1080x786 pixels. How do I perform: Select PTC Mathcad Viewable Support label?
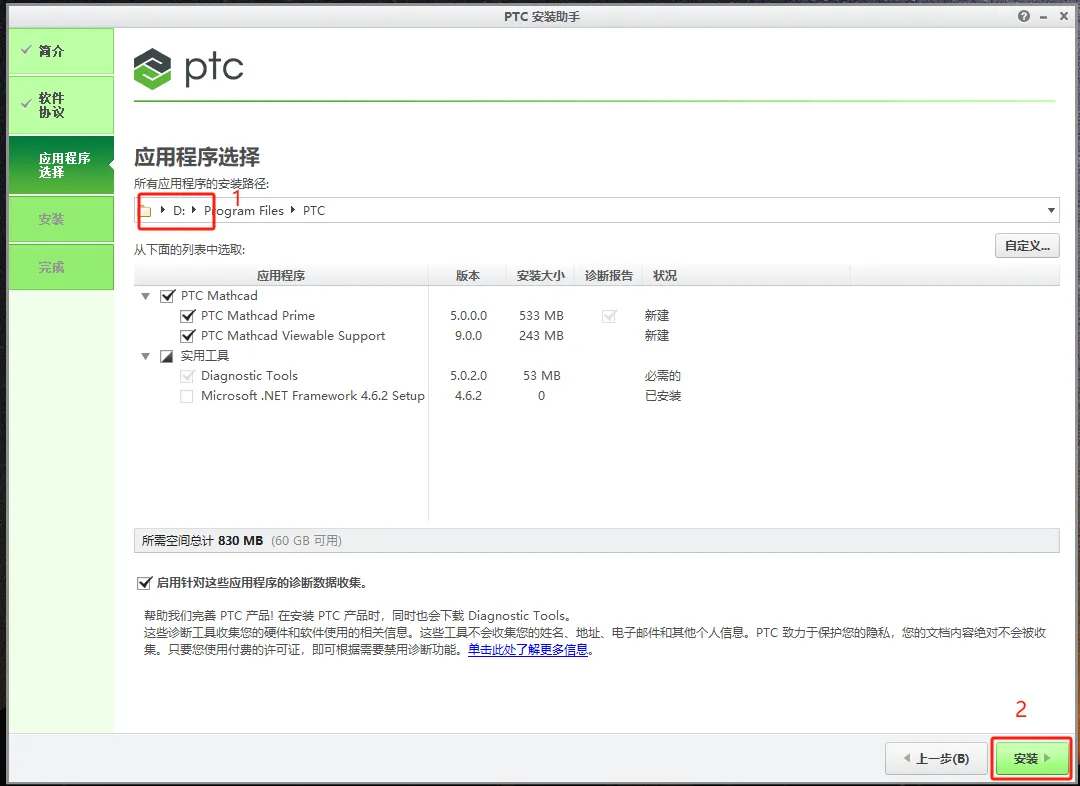coord(293,335)
